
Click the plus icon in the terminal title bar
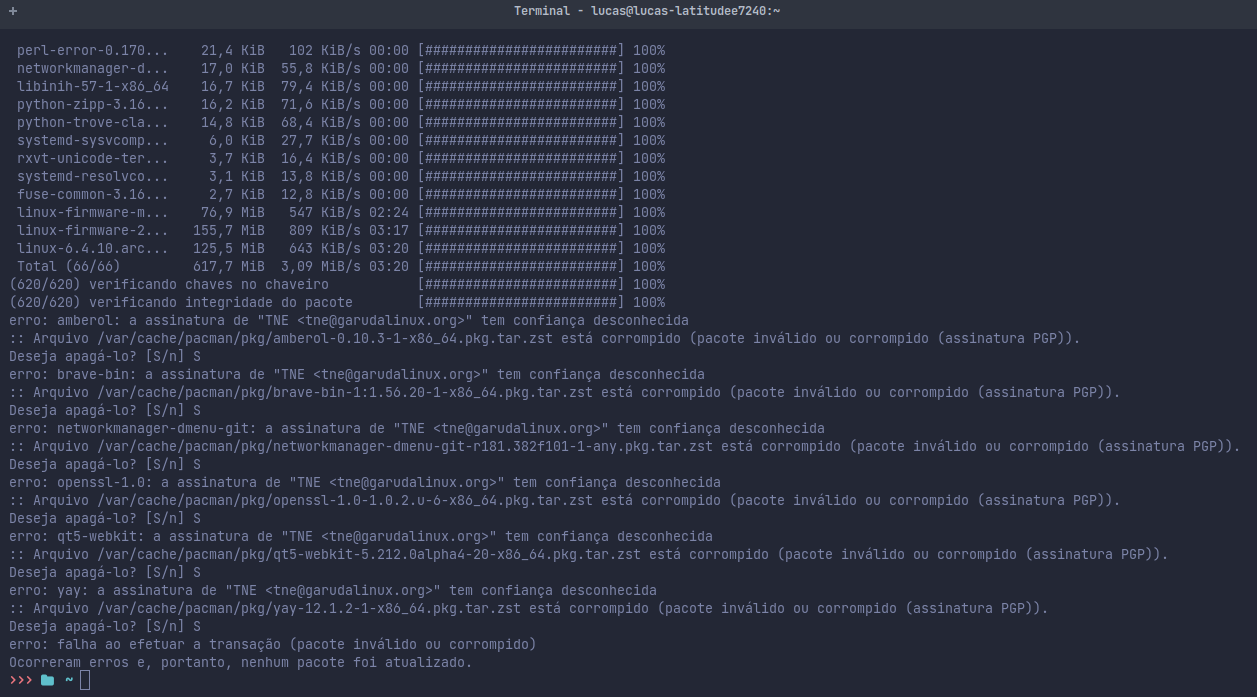[13, 10]
